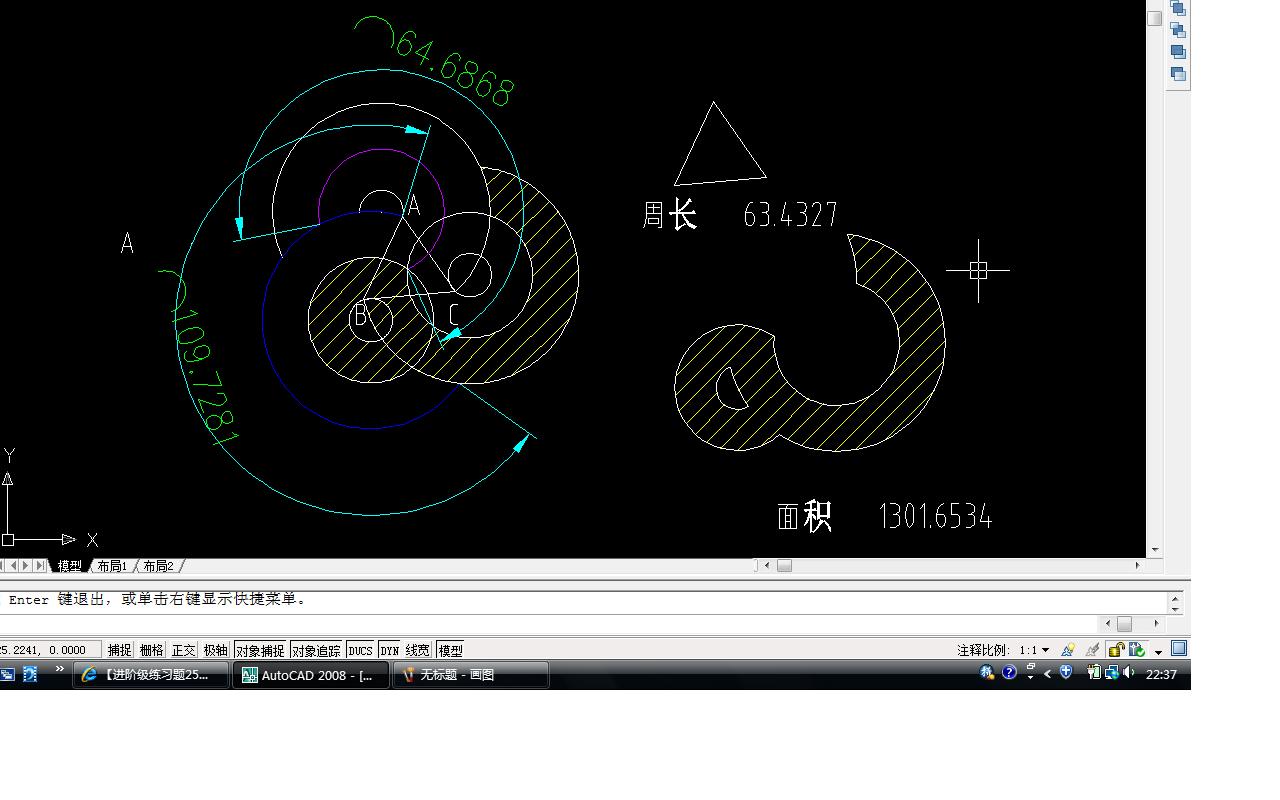Click the taskbar clock 22:37

[x=1161, y=674]
